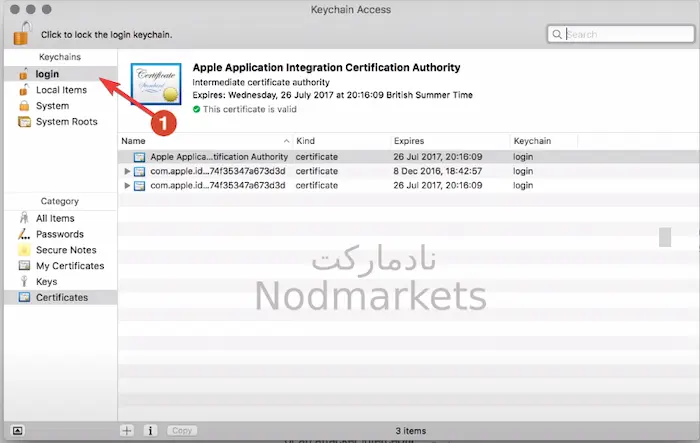The height and width of the screenshot is (443, 700).
Task: Click the magnifying glass search icon
Action: pyautogui.click(x=557, y=34)
